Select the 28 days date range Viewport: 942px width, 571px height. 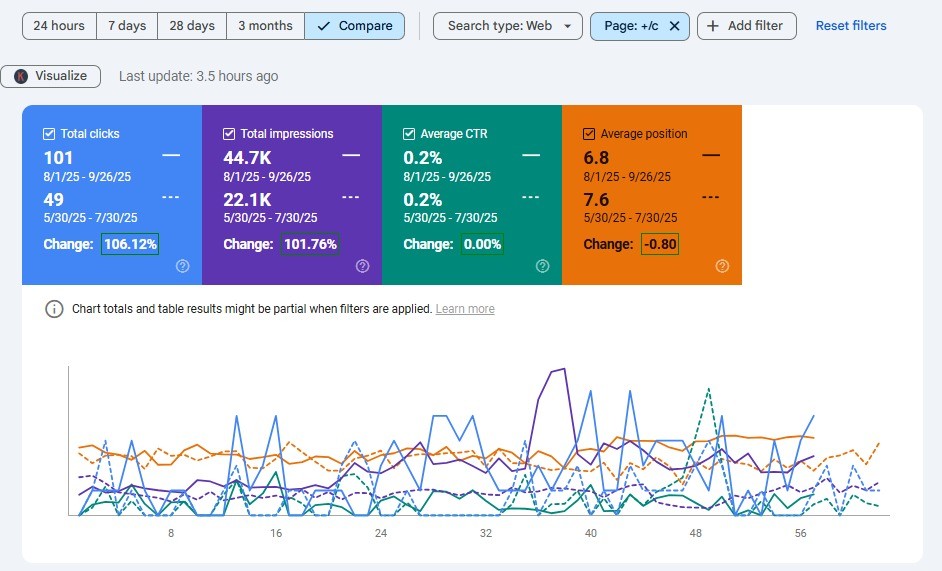192,26
